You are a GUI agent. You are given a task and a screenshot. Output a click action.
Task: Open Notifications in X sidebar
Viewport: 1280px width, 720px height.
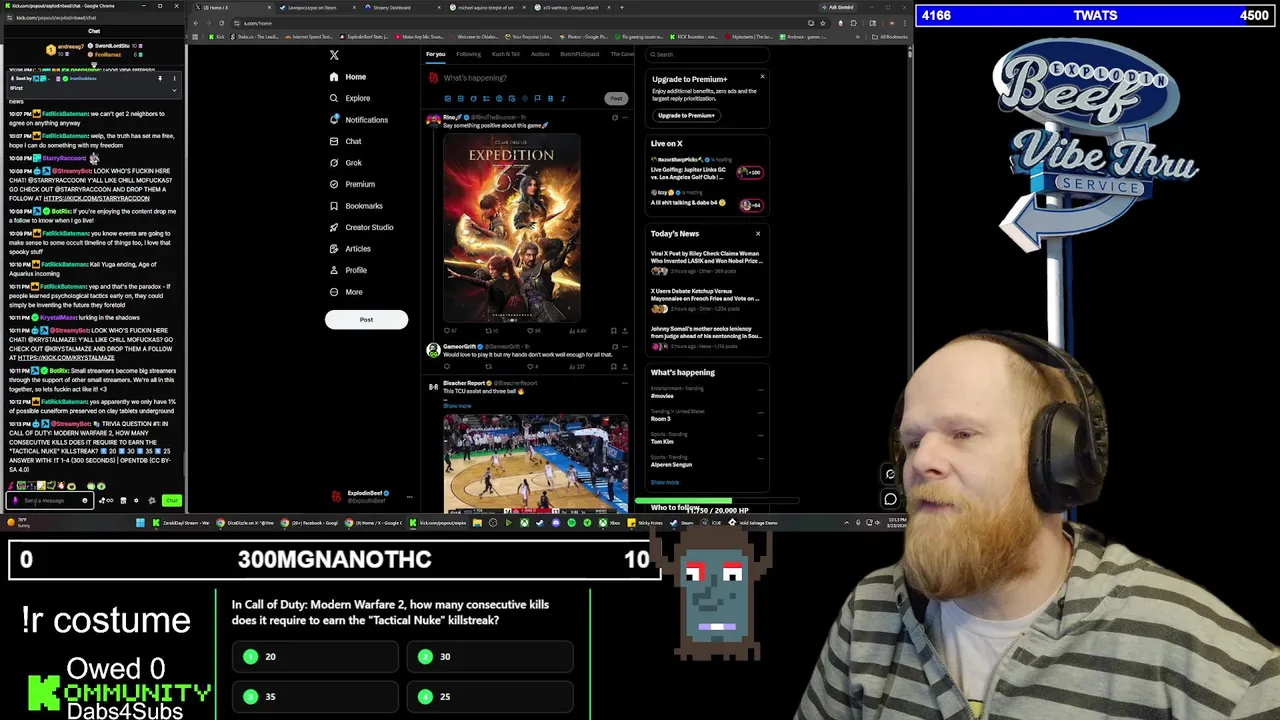tap(359, 120)
